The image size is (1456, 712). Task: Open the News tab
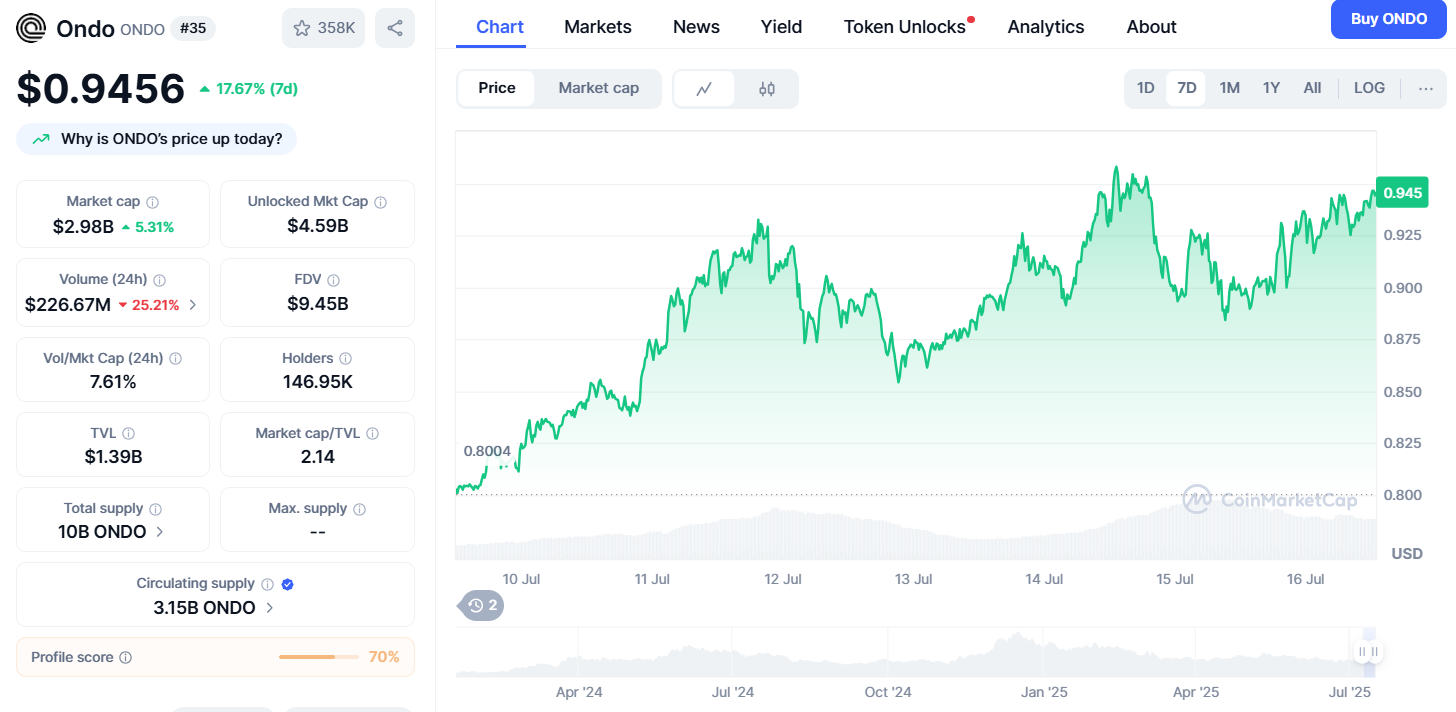coord(696,27)
